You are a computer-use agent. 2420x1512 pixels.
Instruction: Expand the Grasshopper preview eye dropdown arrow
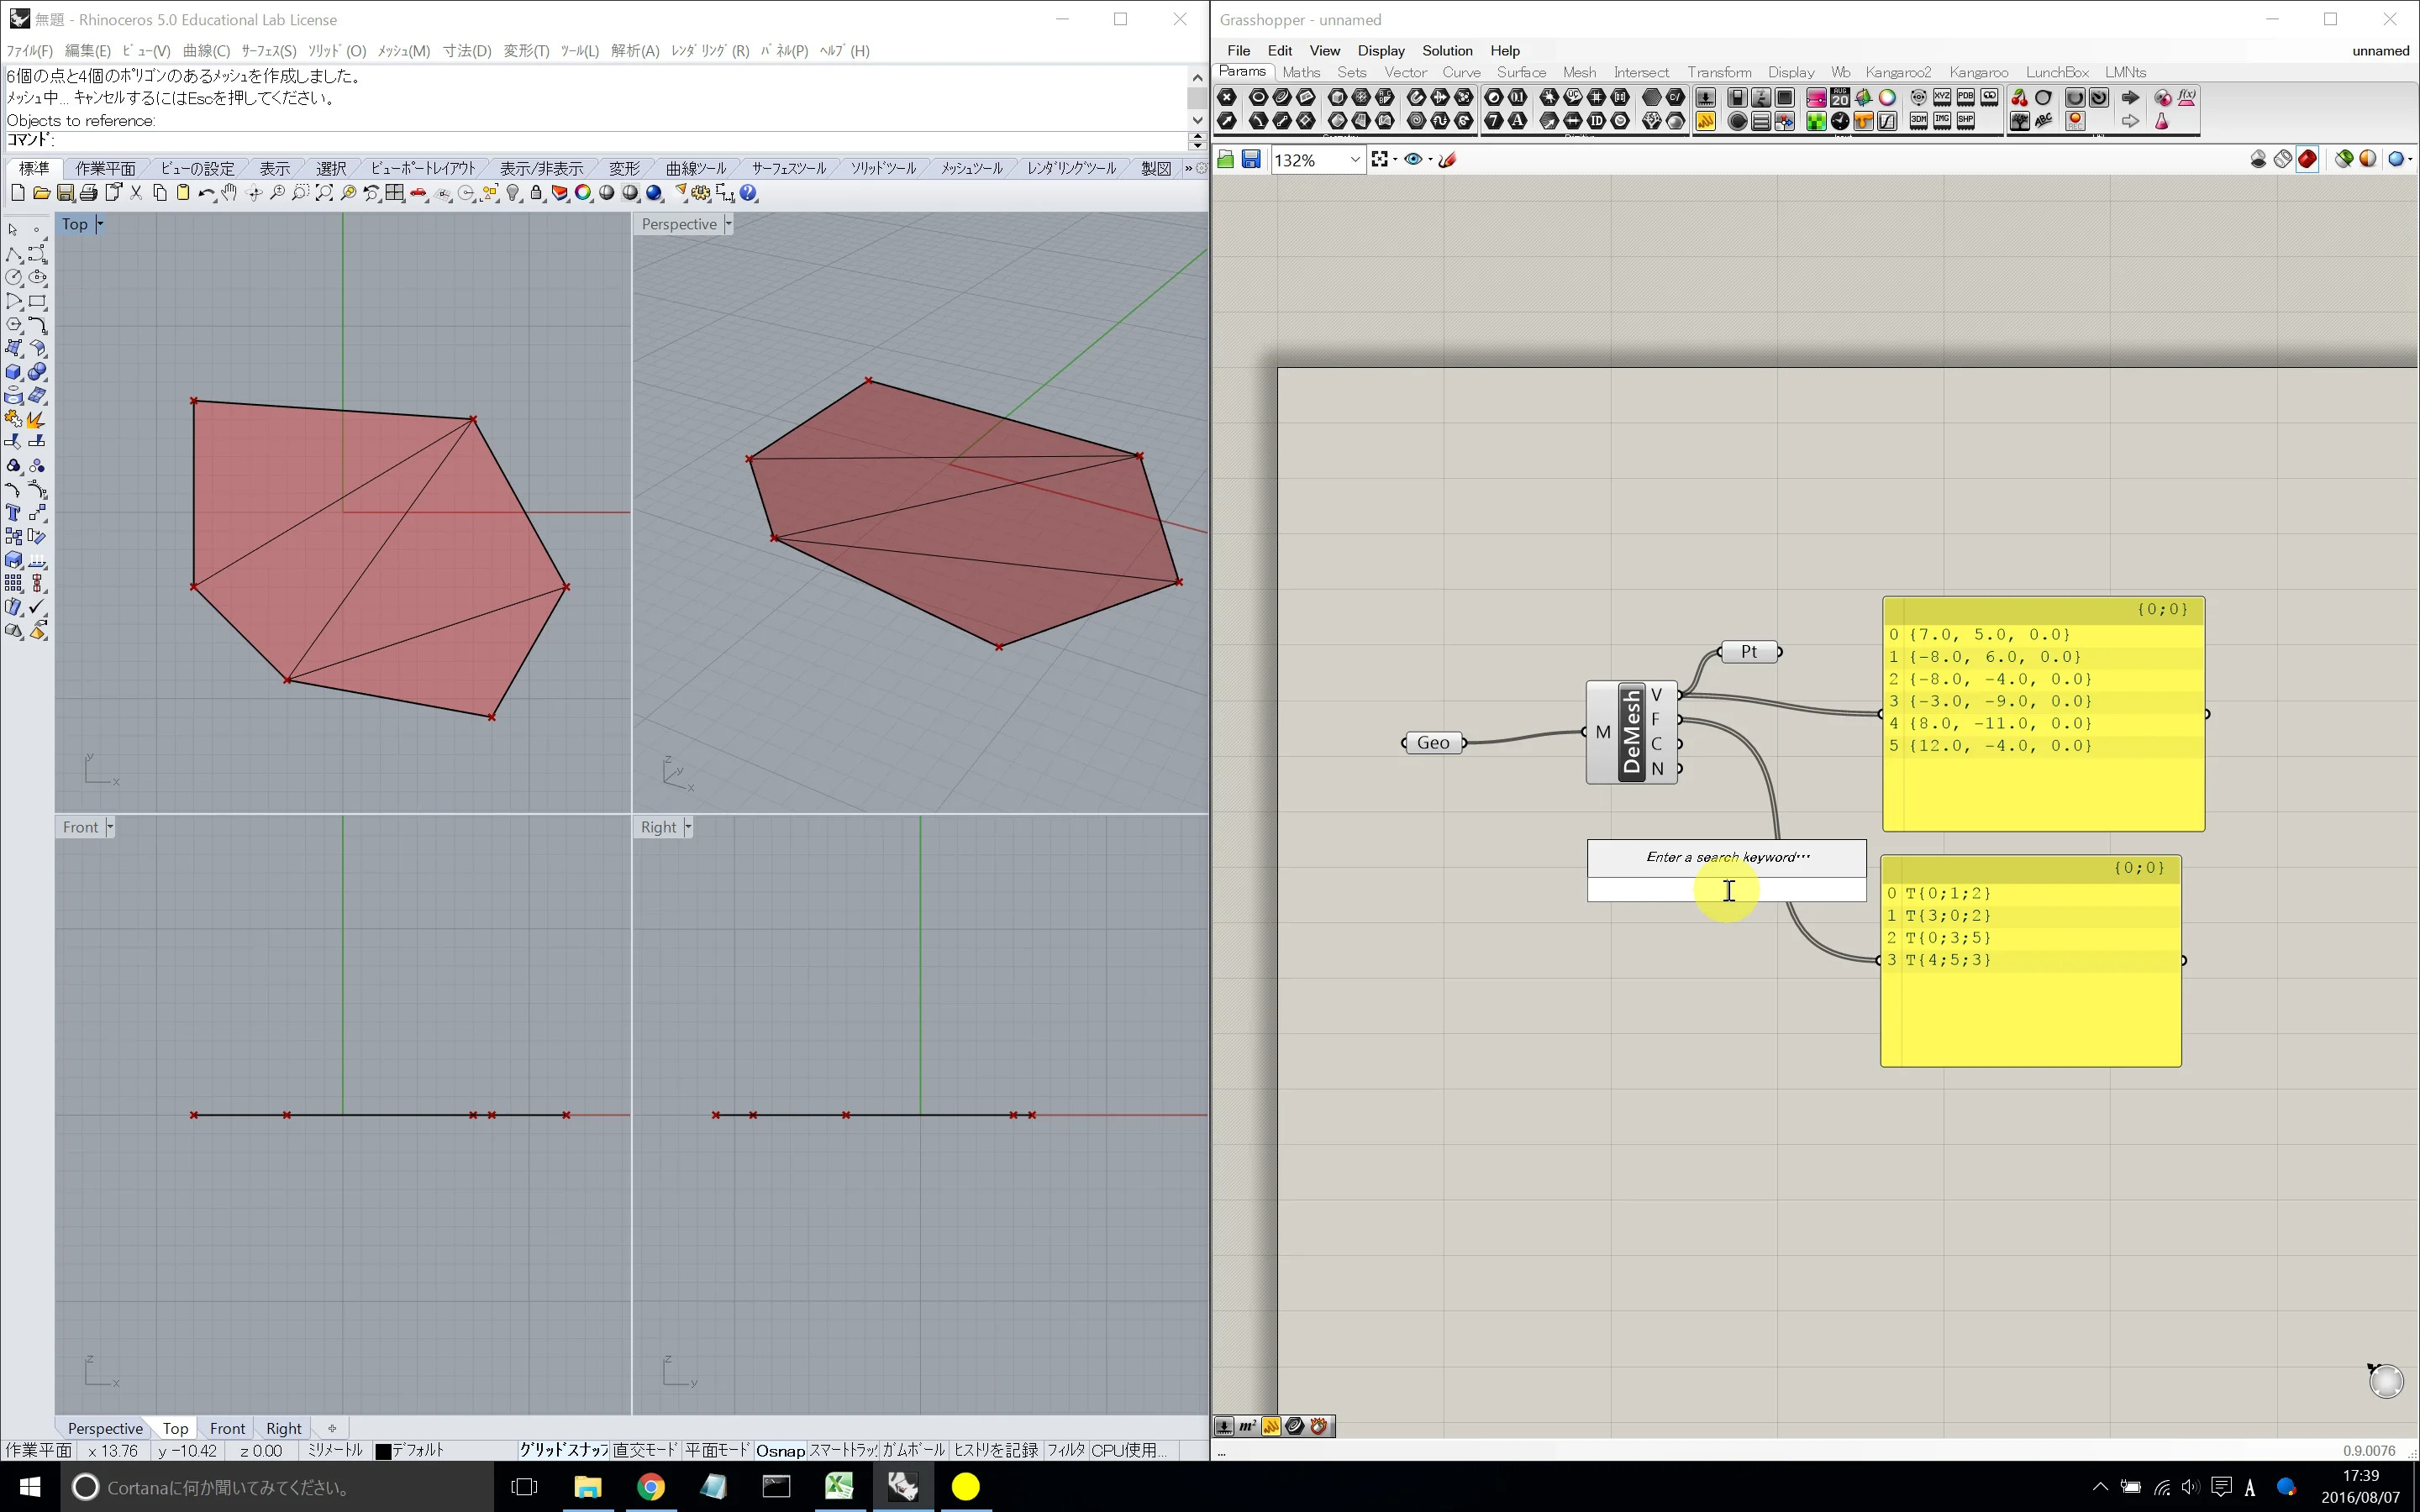point(1430,159)
